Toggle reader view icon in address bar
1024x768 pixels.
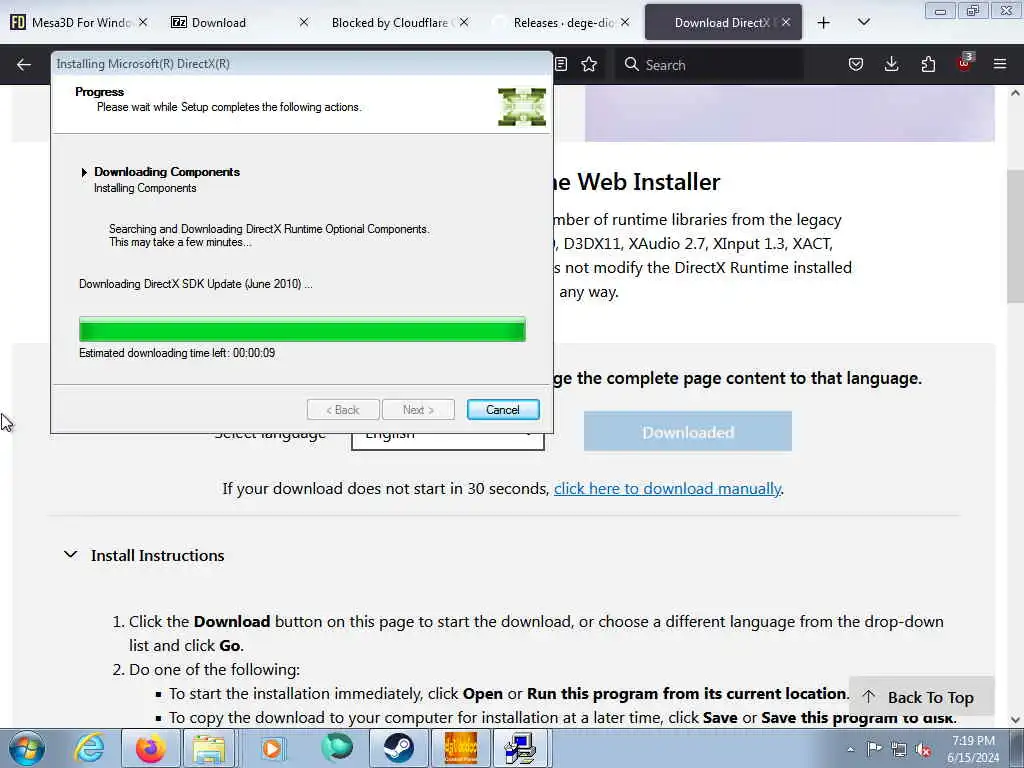(x=561, y=65)
